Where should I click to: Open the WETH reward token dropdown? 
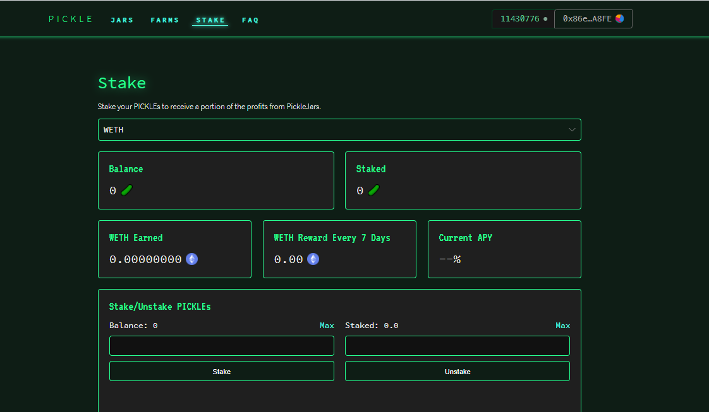tap(340, 130)
